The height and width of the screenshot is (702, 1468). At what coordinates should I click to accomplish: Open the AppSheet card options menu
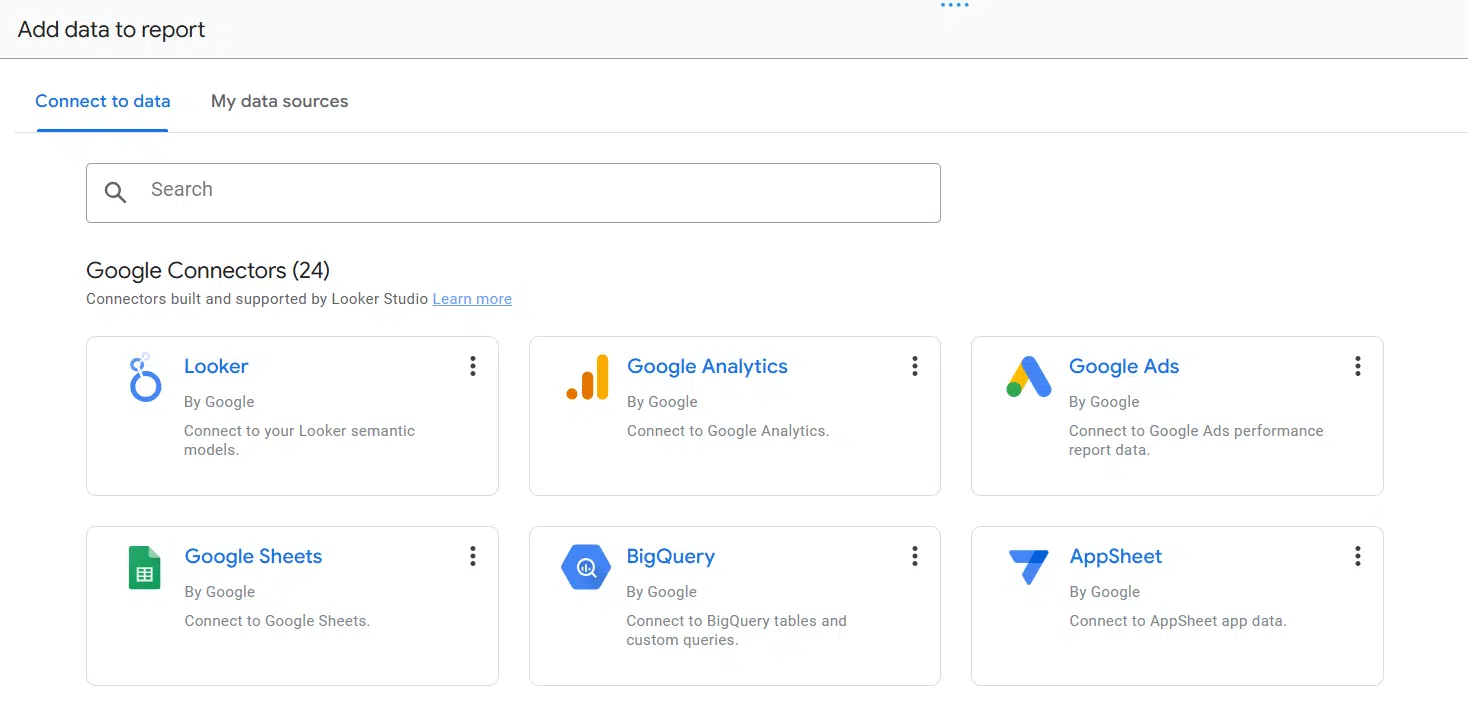click(x=1357, y=555)
